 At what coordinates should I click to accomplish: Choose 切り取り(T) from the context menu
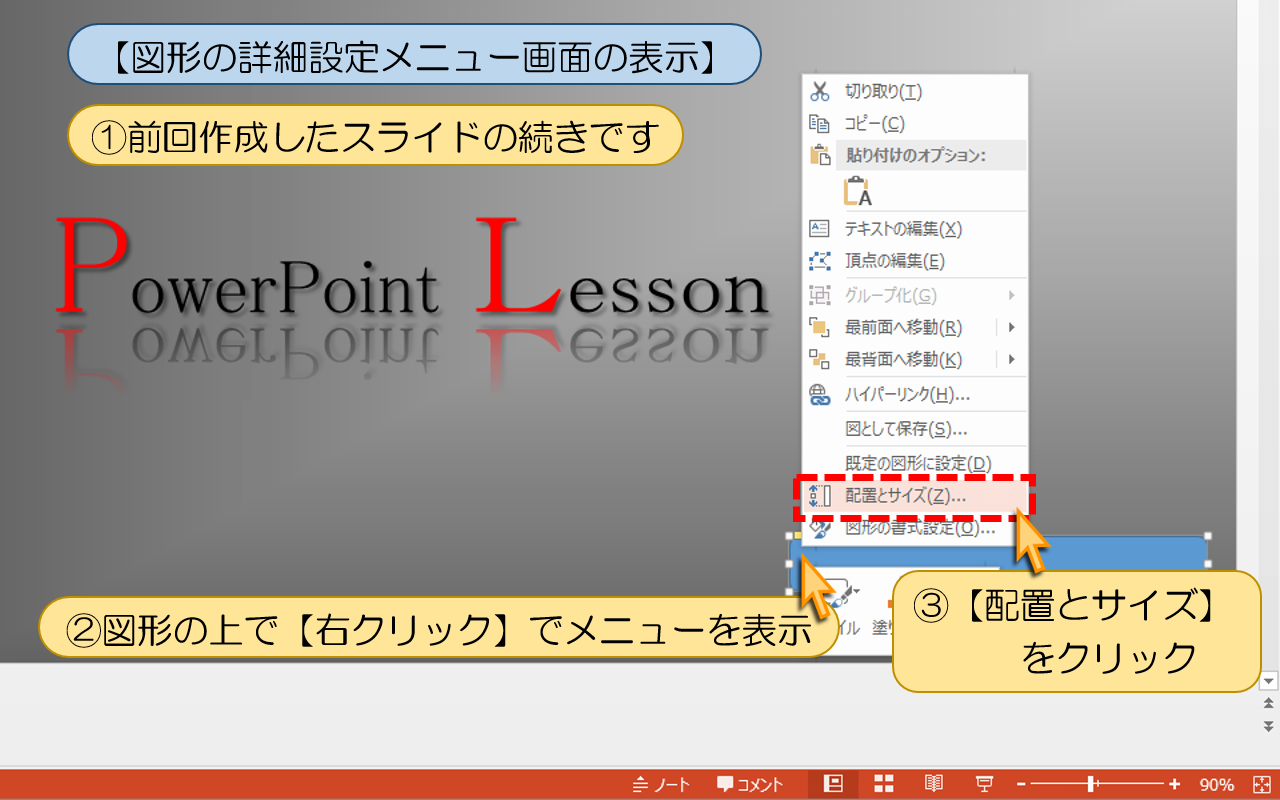coord(914,91)
